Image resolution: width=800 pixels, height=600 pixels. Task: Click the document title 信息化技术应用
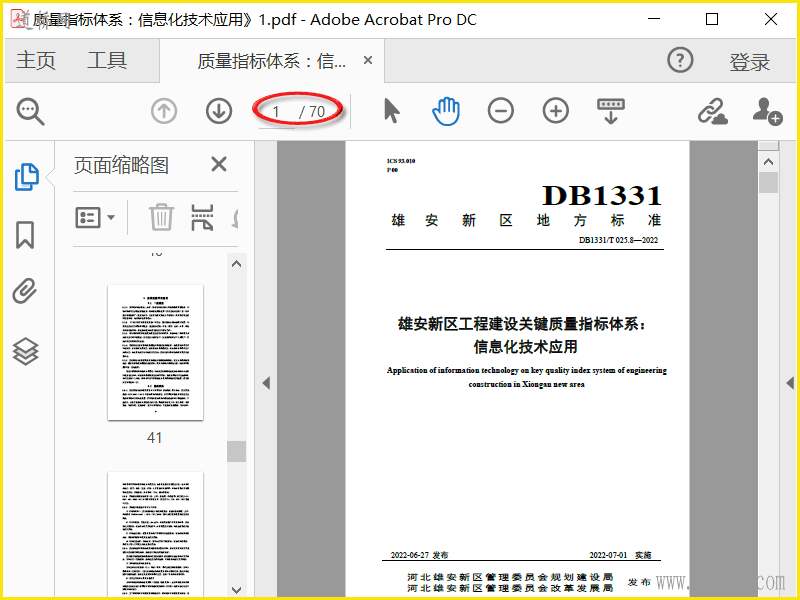(x=525, y=347)
